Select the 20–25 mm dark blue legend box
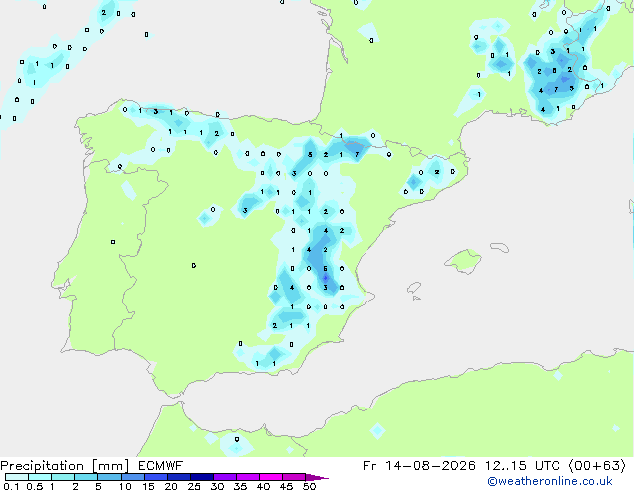This screenshot has height=490, width=634. [x=179, y=477]
